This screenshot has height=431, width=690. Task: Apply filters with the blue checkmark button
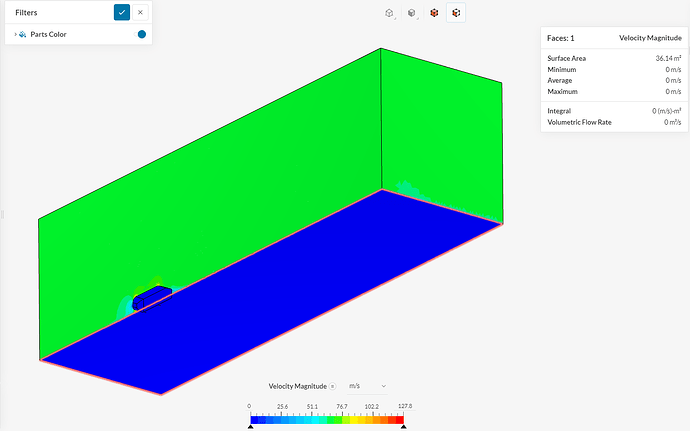122,12
